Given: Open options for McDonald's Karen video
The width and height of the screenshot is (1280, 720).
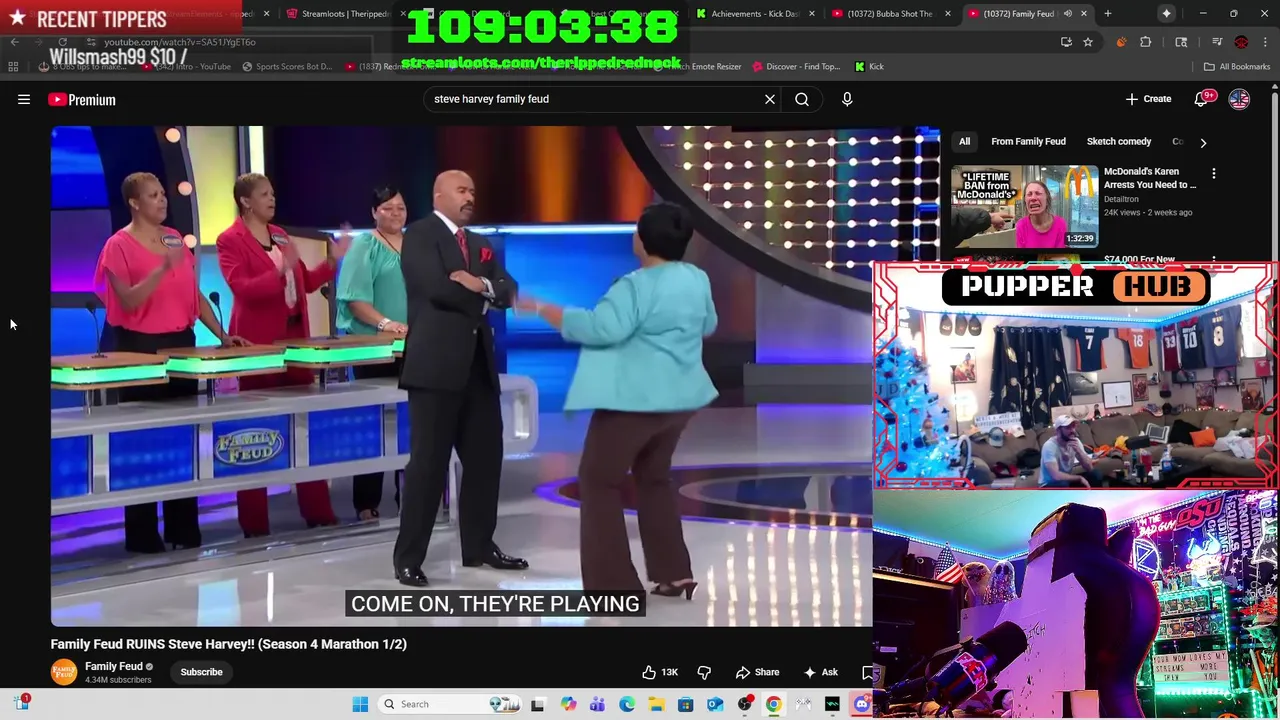Looking at the screenshot, I should pos(1214,174).
